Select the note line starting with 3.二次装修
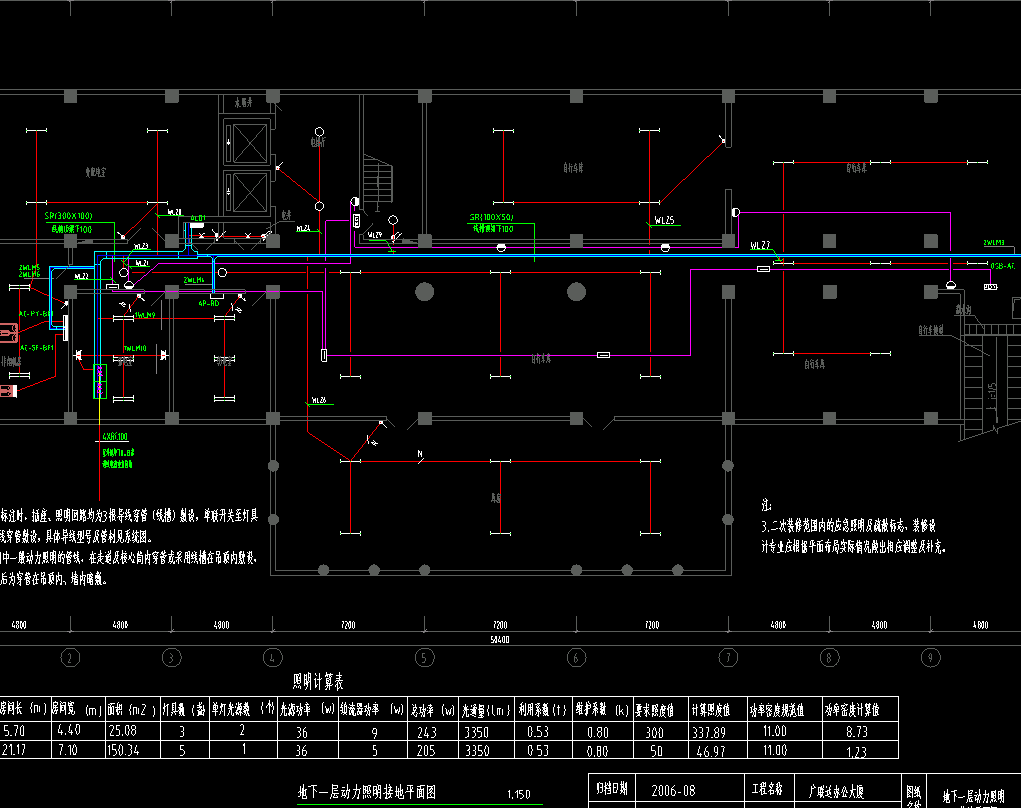Image resolution: width=1021 pixels, height=808 pixels. coord(848,525)
